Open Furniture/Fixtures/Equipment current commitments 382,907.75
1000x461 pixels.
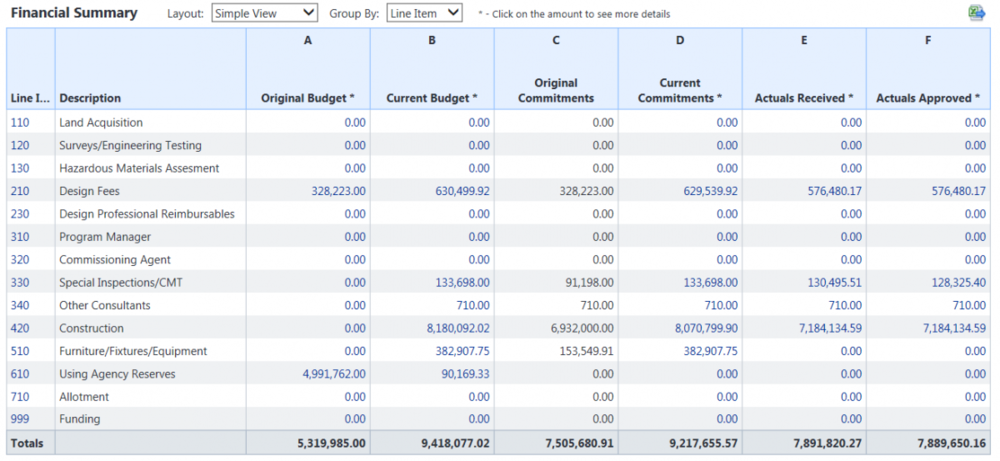710,351
